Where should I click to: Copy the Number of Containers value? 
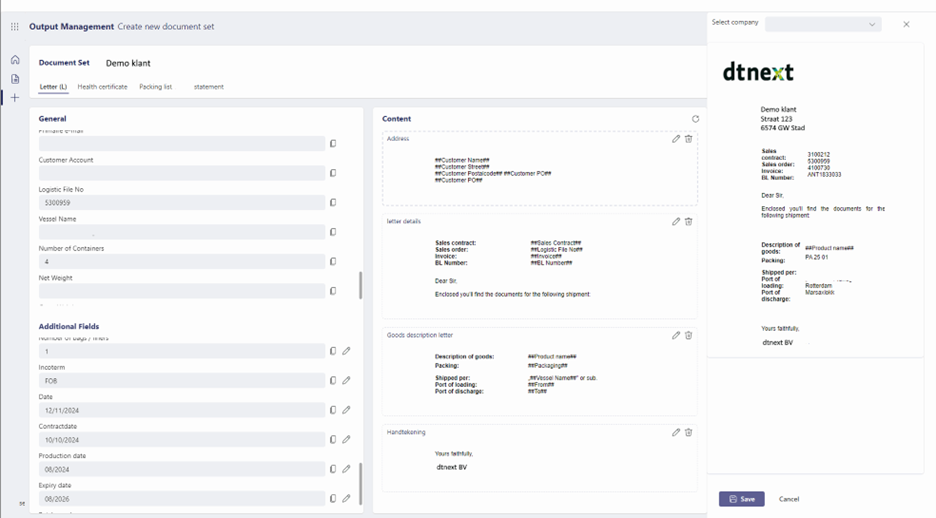tap(333, 261)
